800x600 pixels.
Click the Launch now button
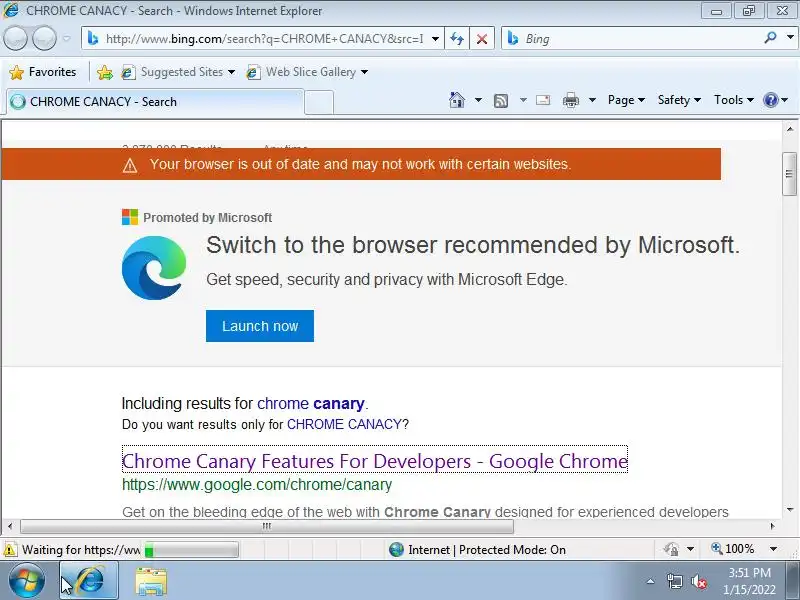click(x=260, y=326)
